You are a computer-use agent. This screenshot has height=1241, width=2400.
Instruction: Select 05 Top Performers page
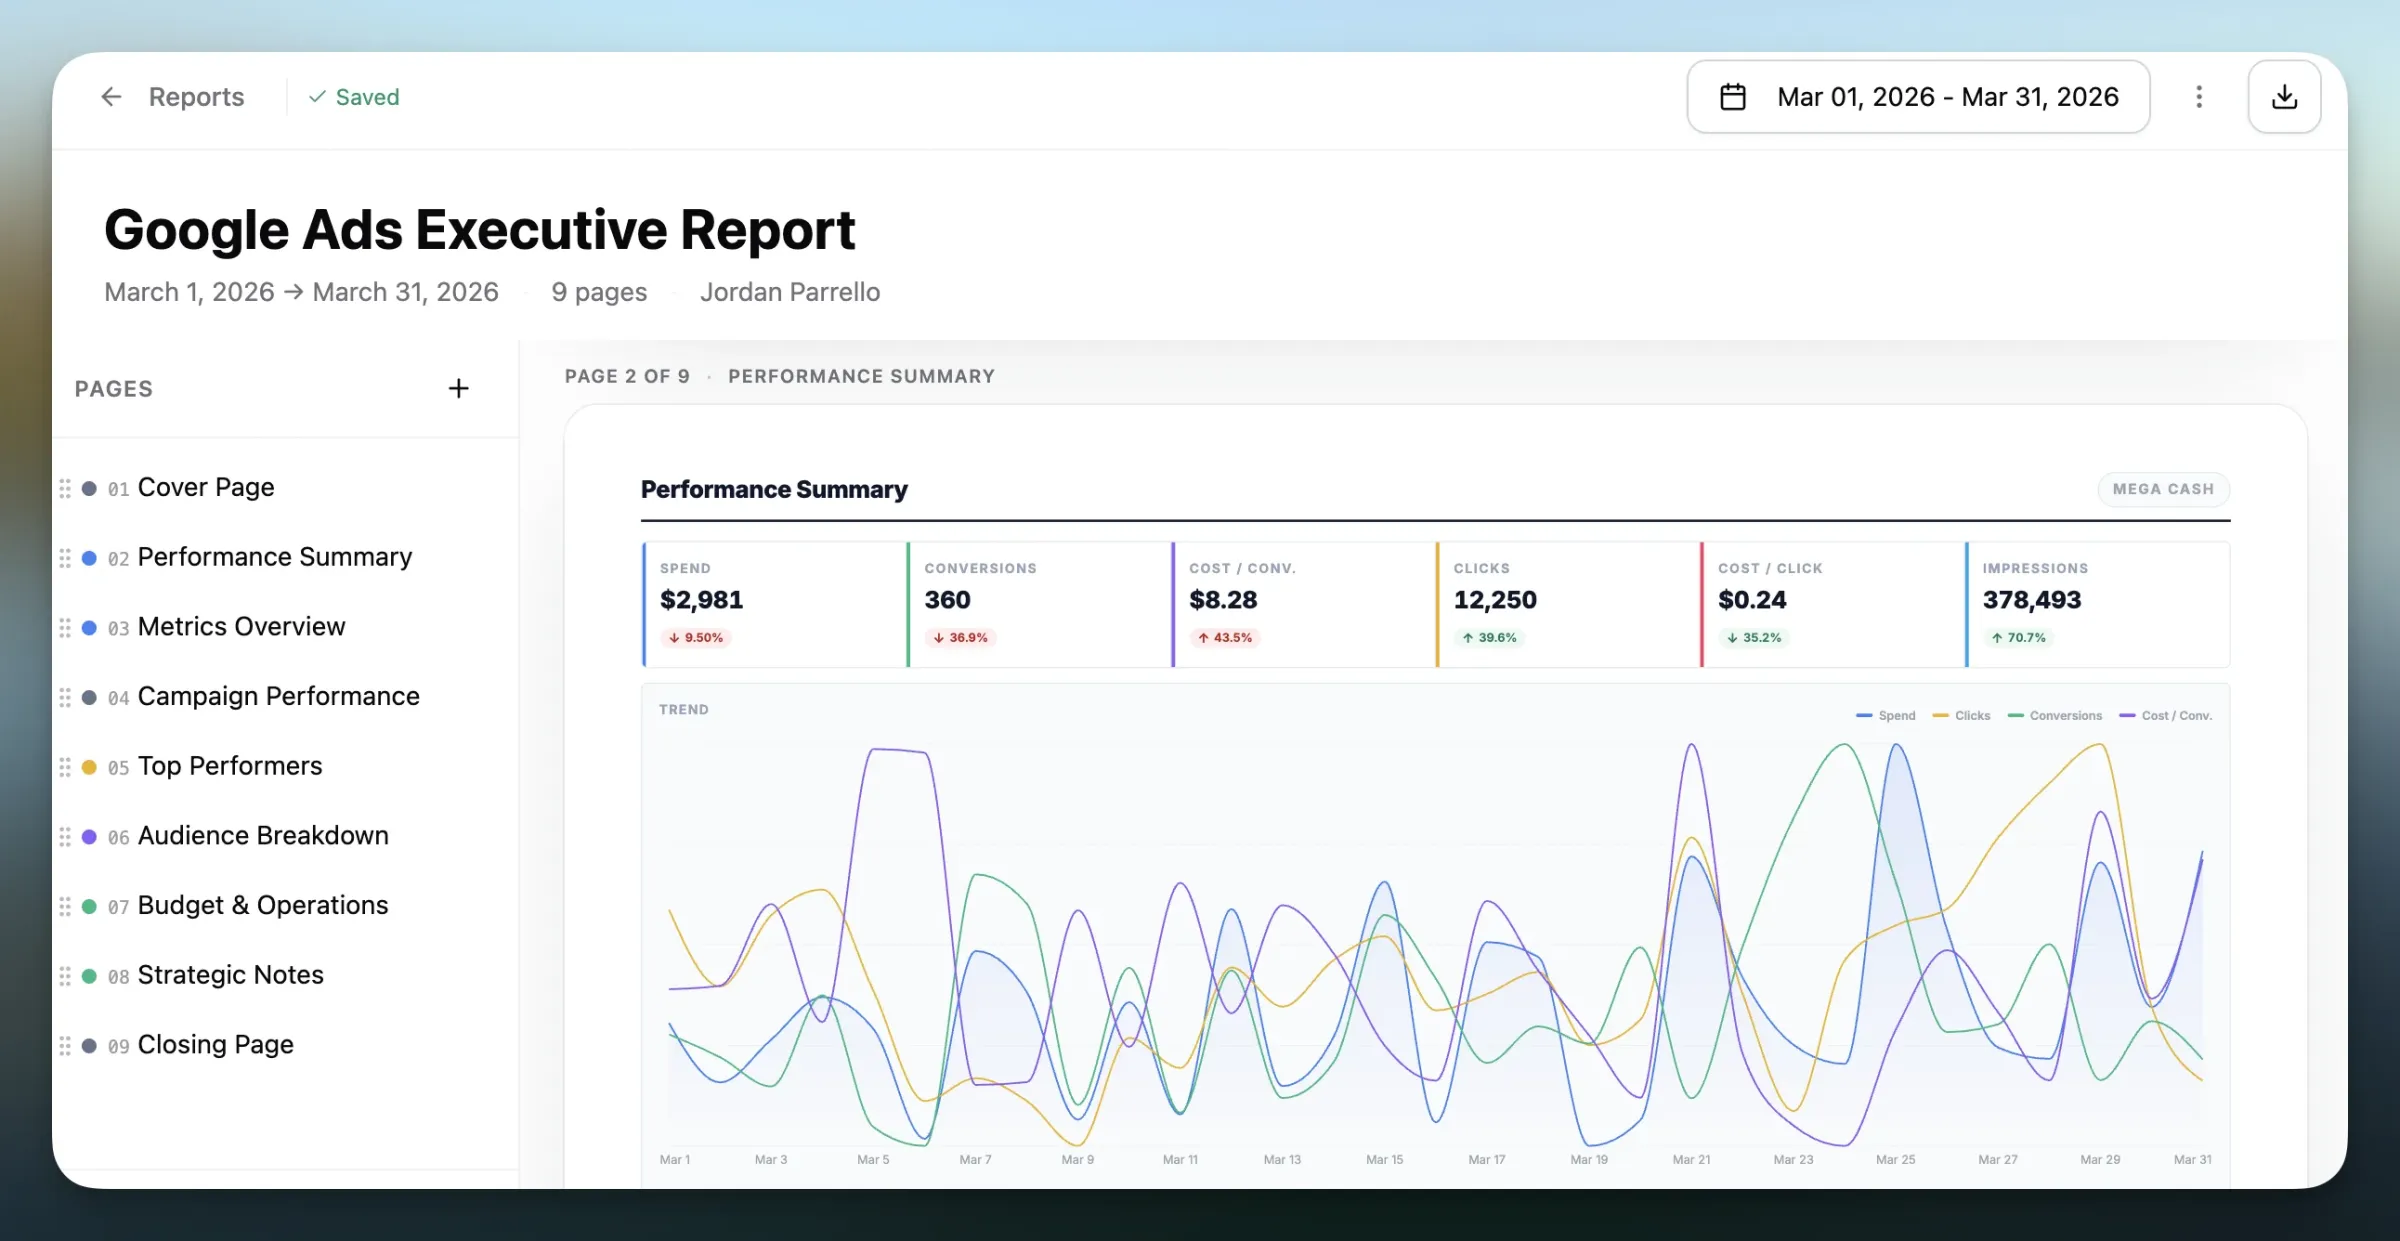pos(285,766)
